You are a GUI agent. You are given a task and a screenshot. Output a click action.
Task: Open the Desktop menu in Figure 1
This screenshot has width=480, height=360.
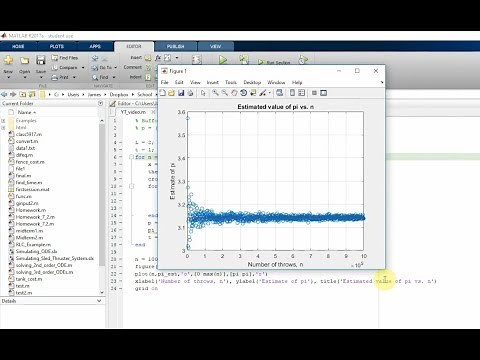[x=252, y=82]
